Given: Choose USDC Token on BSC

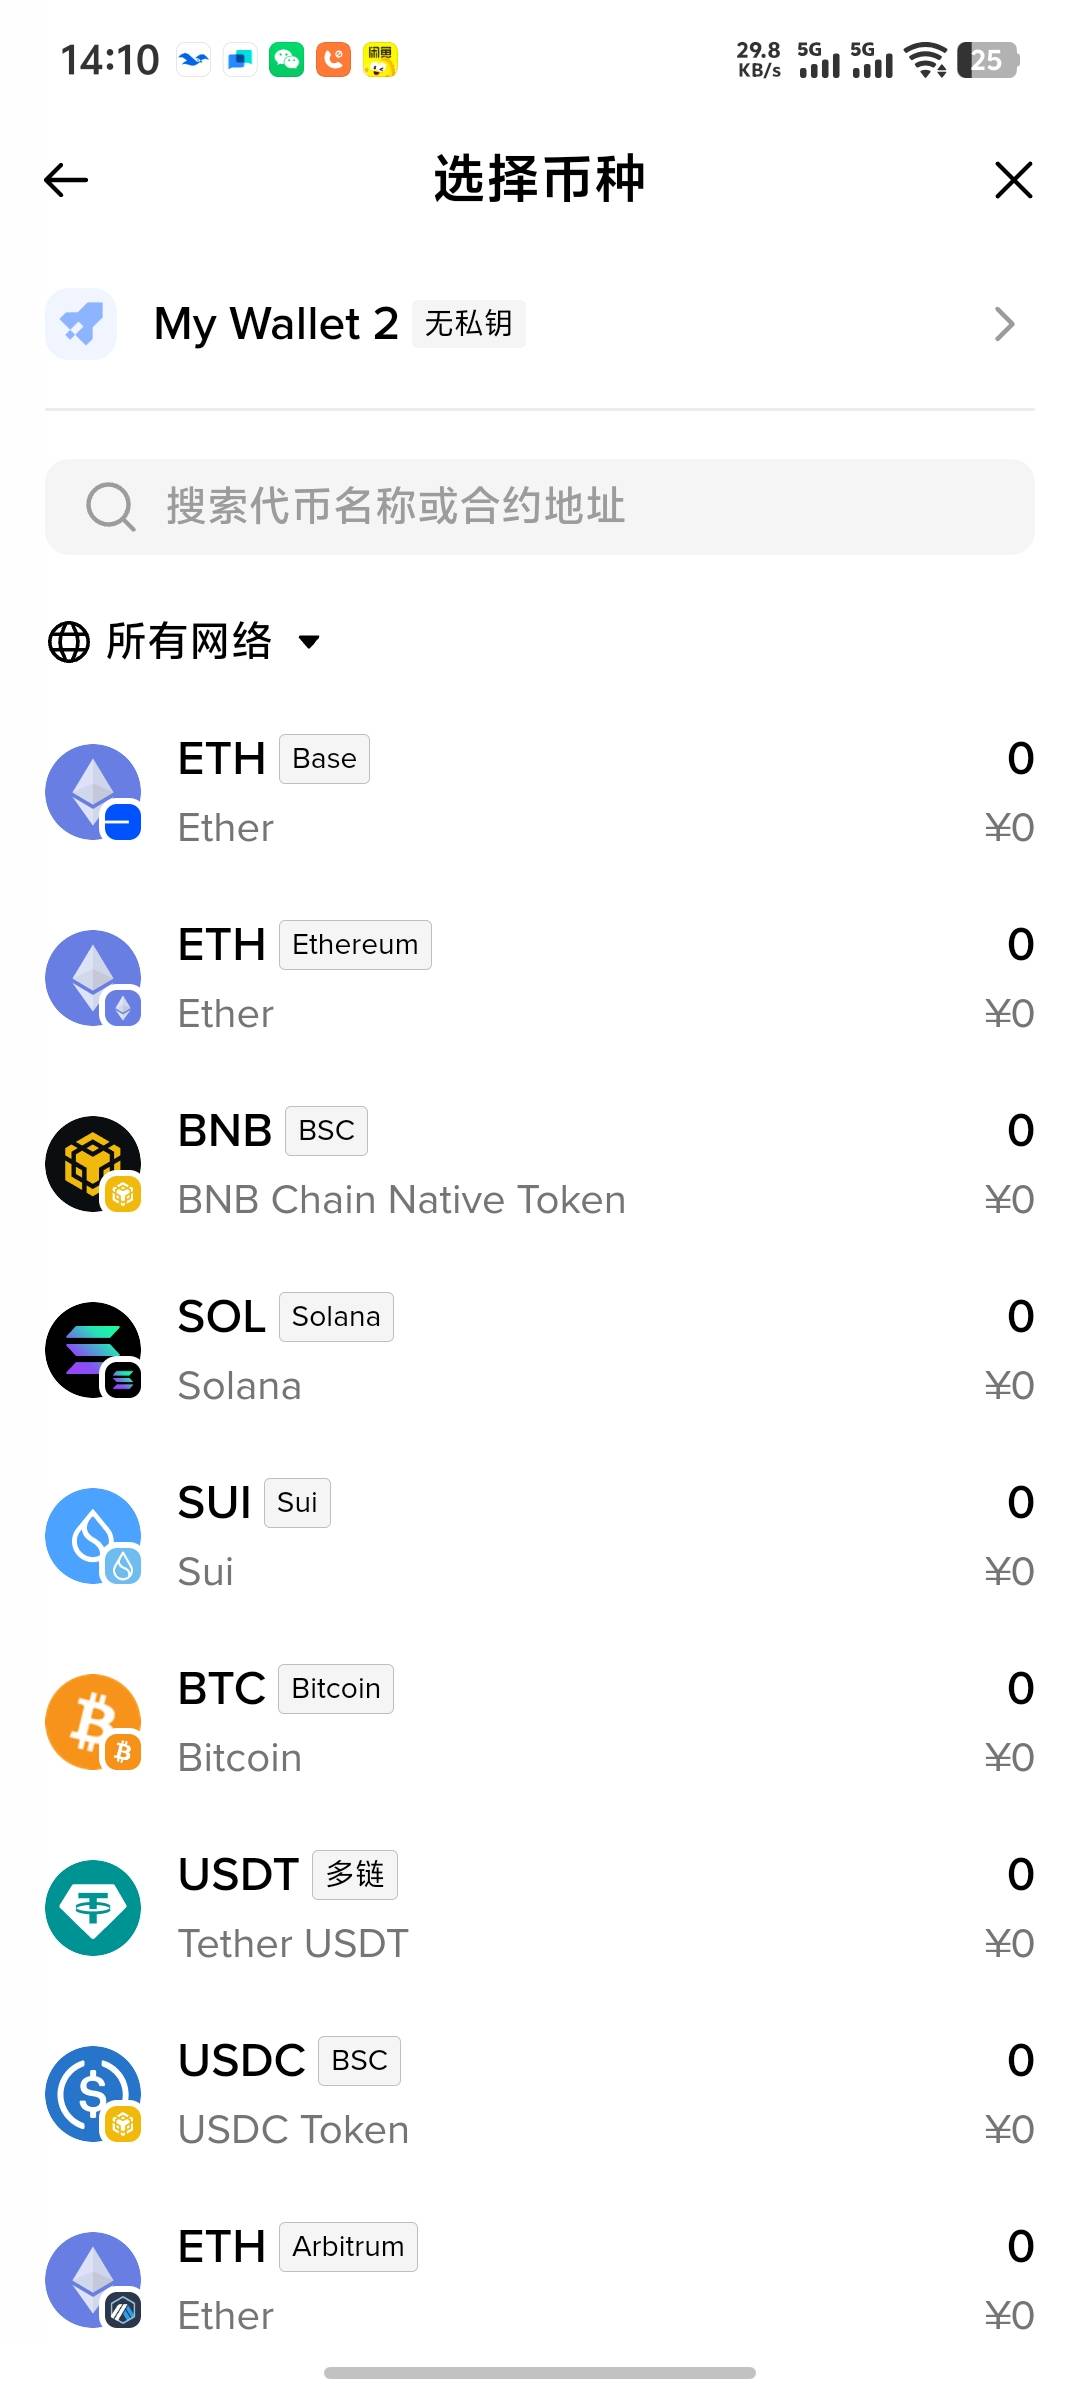Looking at the screenshot, I should pos(540,2094).
